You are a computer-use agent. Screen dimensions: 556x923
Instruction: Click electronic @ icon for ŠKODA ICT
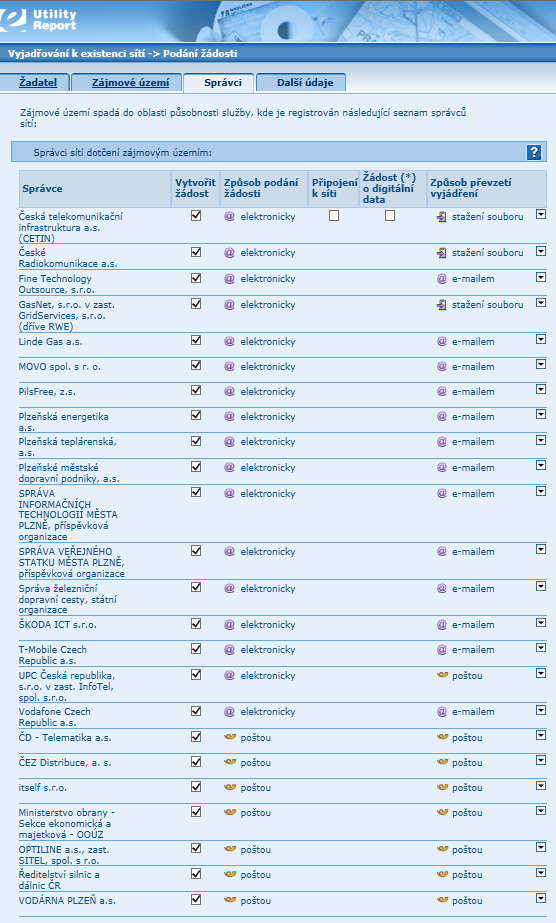(x=229, y=625)
